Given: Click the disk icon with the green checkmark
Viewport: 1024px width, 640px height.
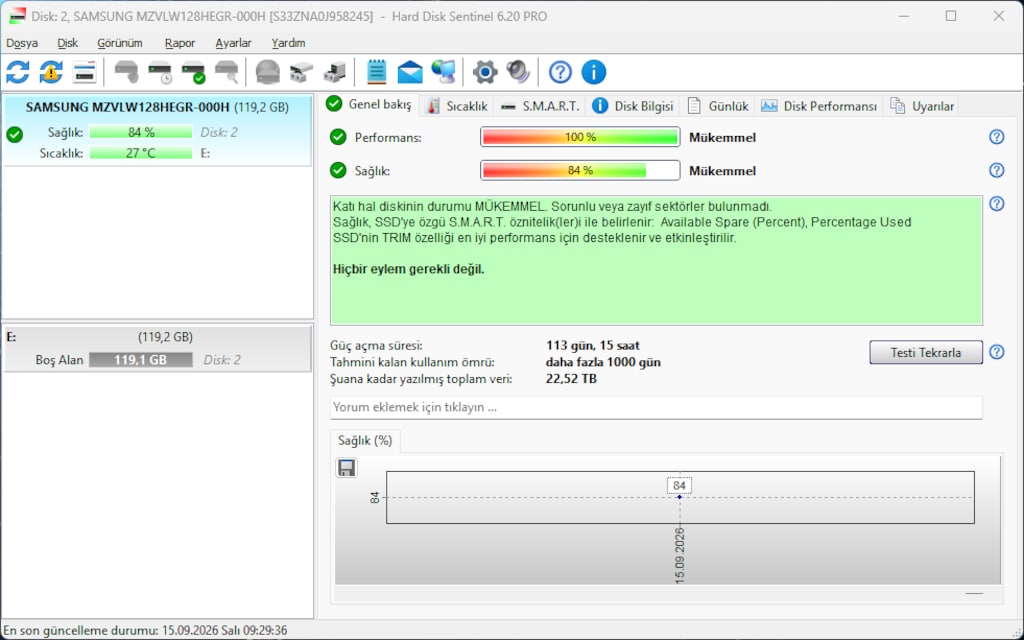Looking at the screenshot, I should pos(193,72).
